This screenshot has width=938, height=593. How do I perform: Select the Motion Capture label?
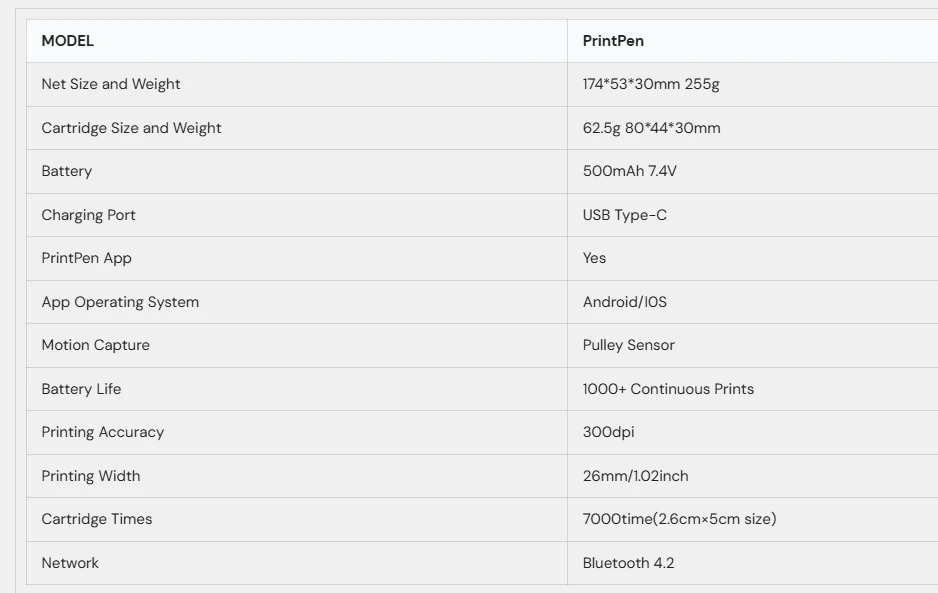pos(95,345)
